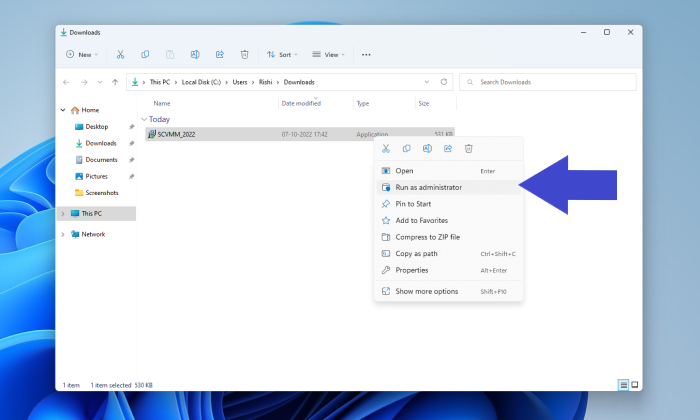This screenshot has height=420, width=700.
Task: Open Desktop in the navigation pane
Action: [97, 127]
